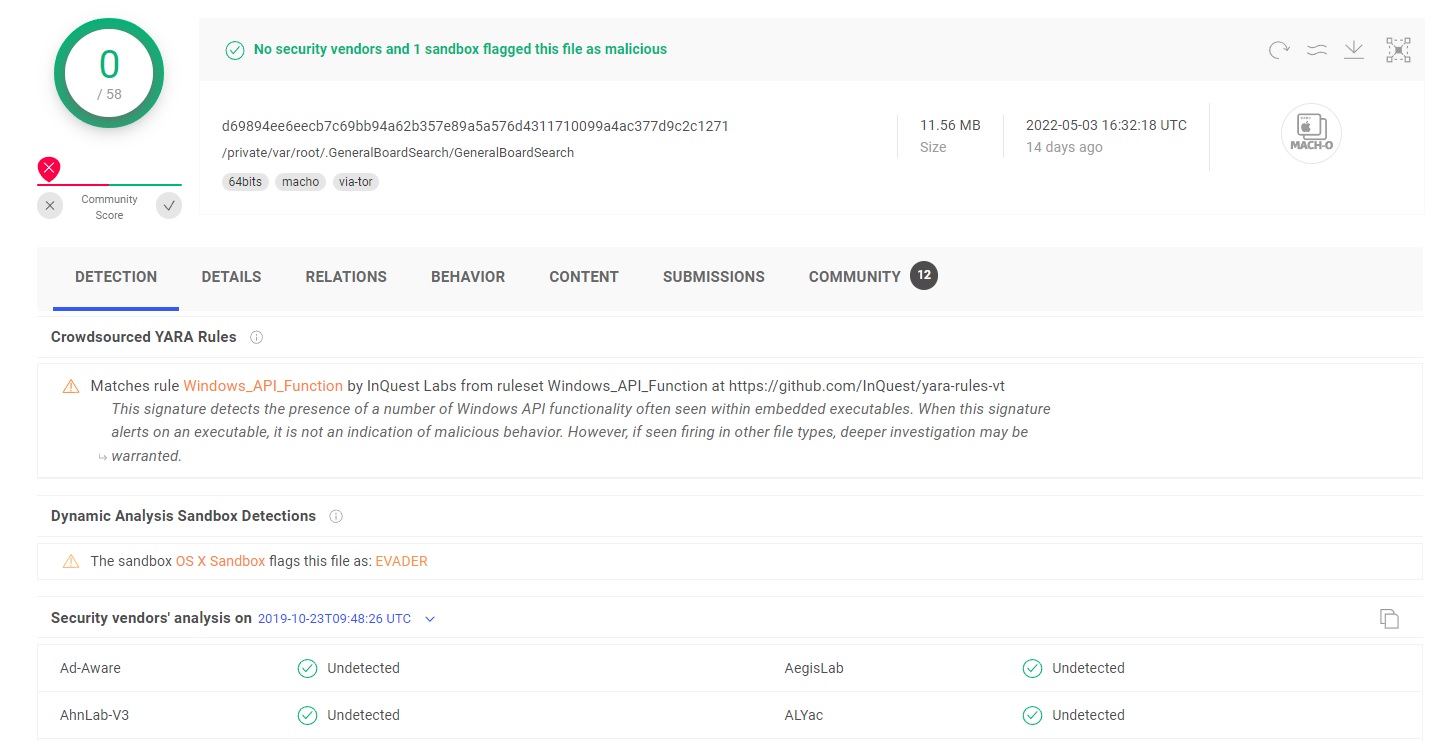Click the Community Score label
The width and height of the screenshot is (1444, 741).
(109, 207)
